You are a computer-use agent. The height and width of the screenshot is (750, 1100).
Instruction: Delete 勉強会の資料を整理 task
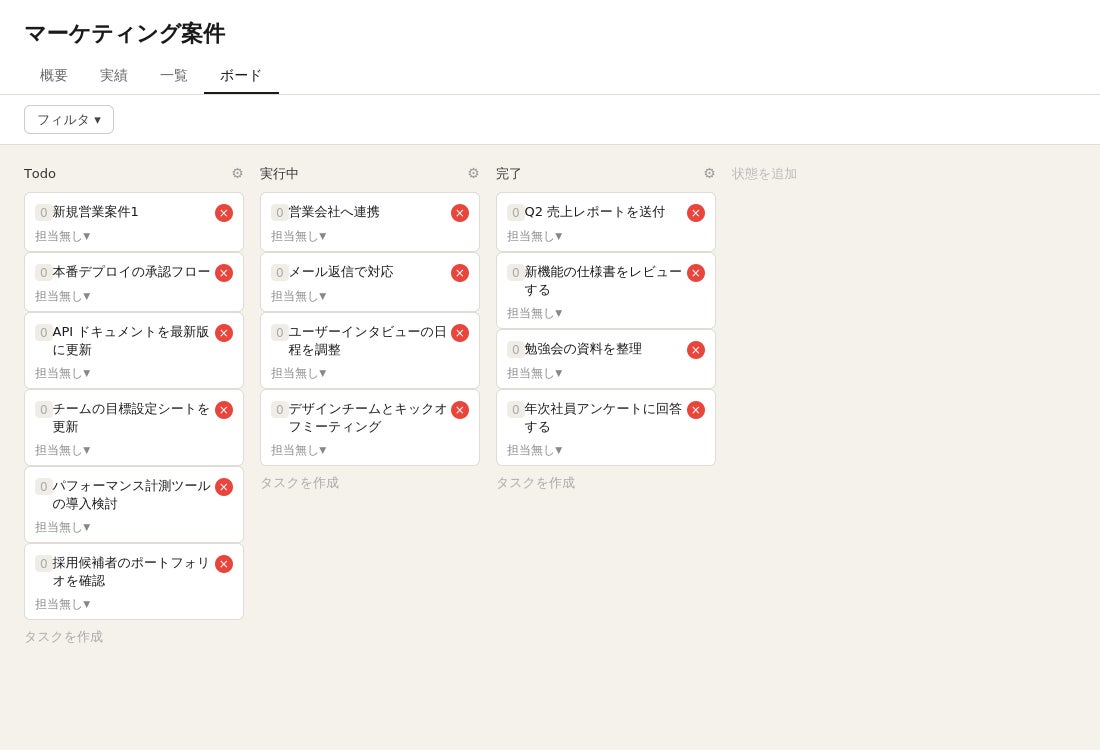click(x=696, y=350)
